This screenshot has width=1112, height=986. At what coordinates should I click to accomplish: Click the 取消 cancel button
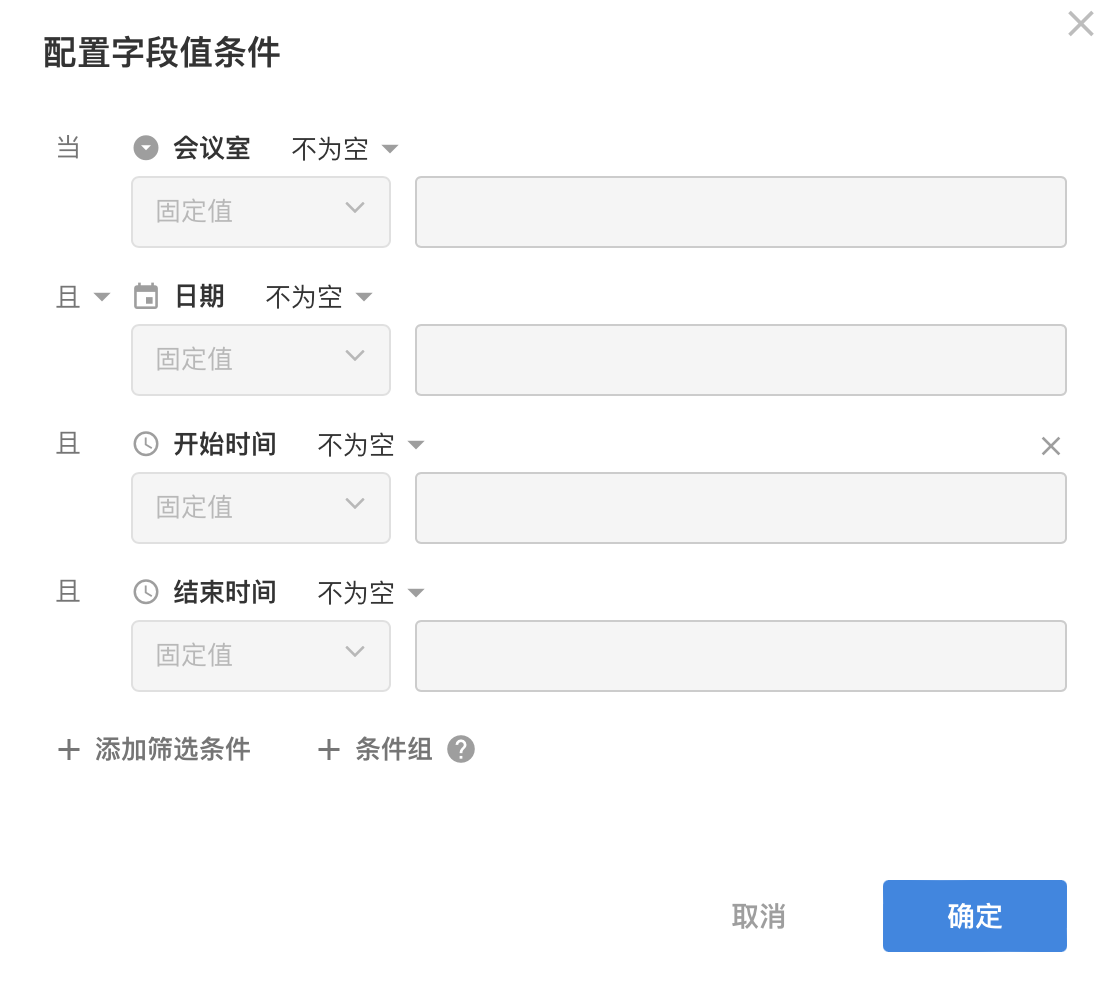[x=758, y=917]
